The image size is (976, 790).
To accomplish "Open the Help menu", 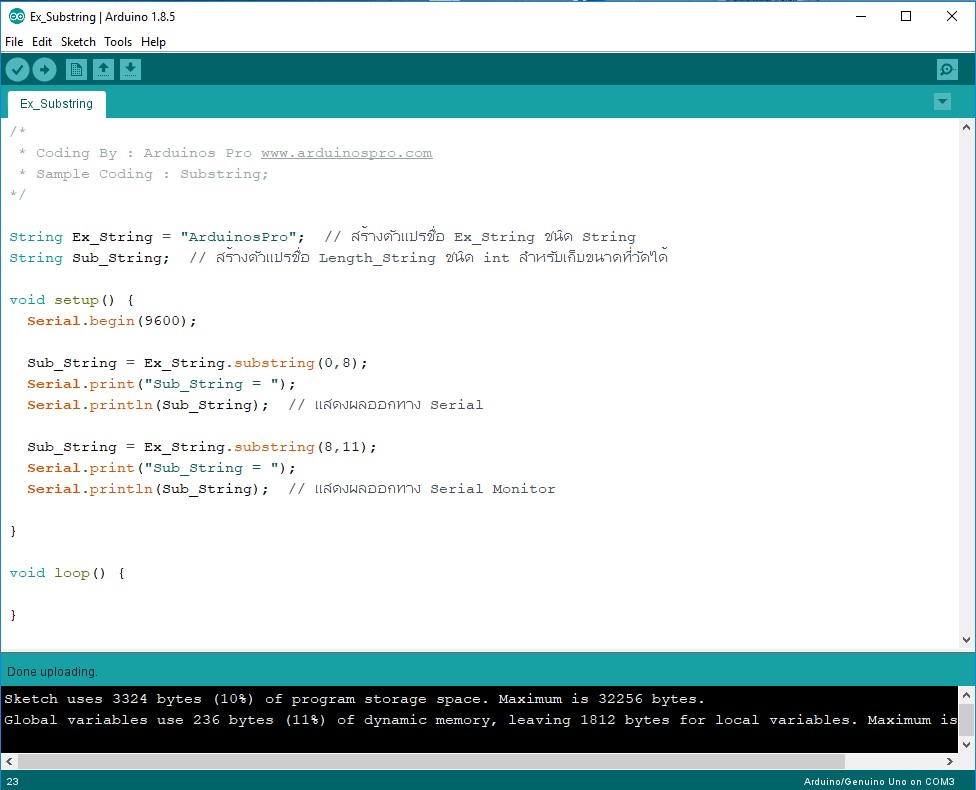I will tap(153, 42).
